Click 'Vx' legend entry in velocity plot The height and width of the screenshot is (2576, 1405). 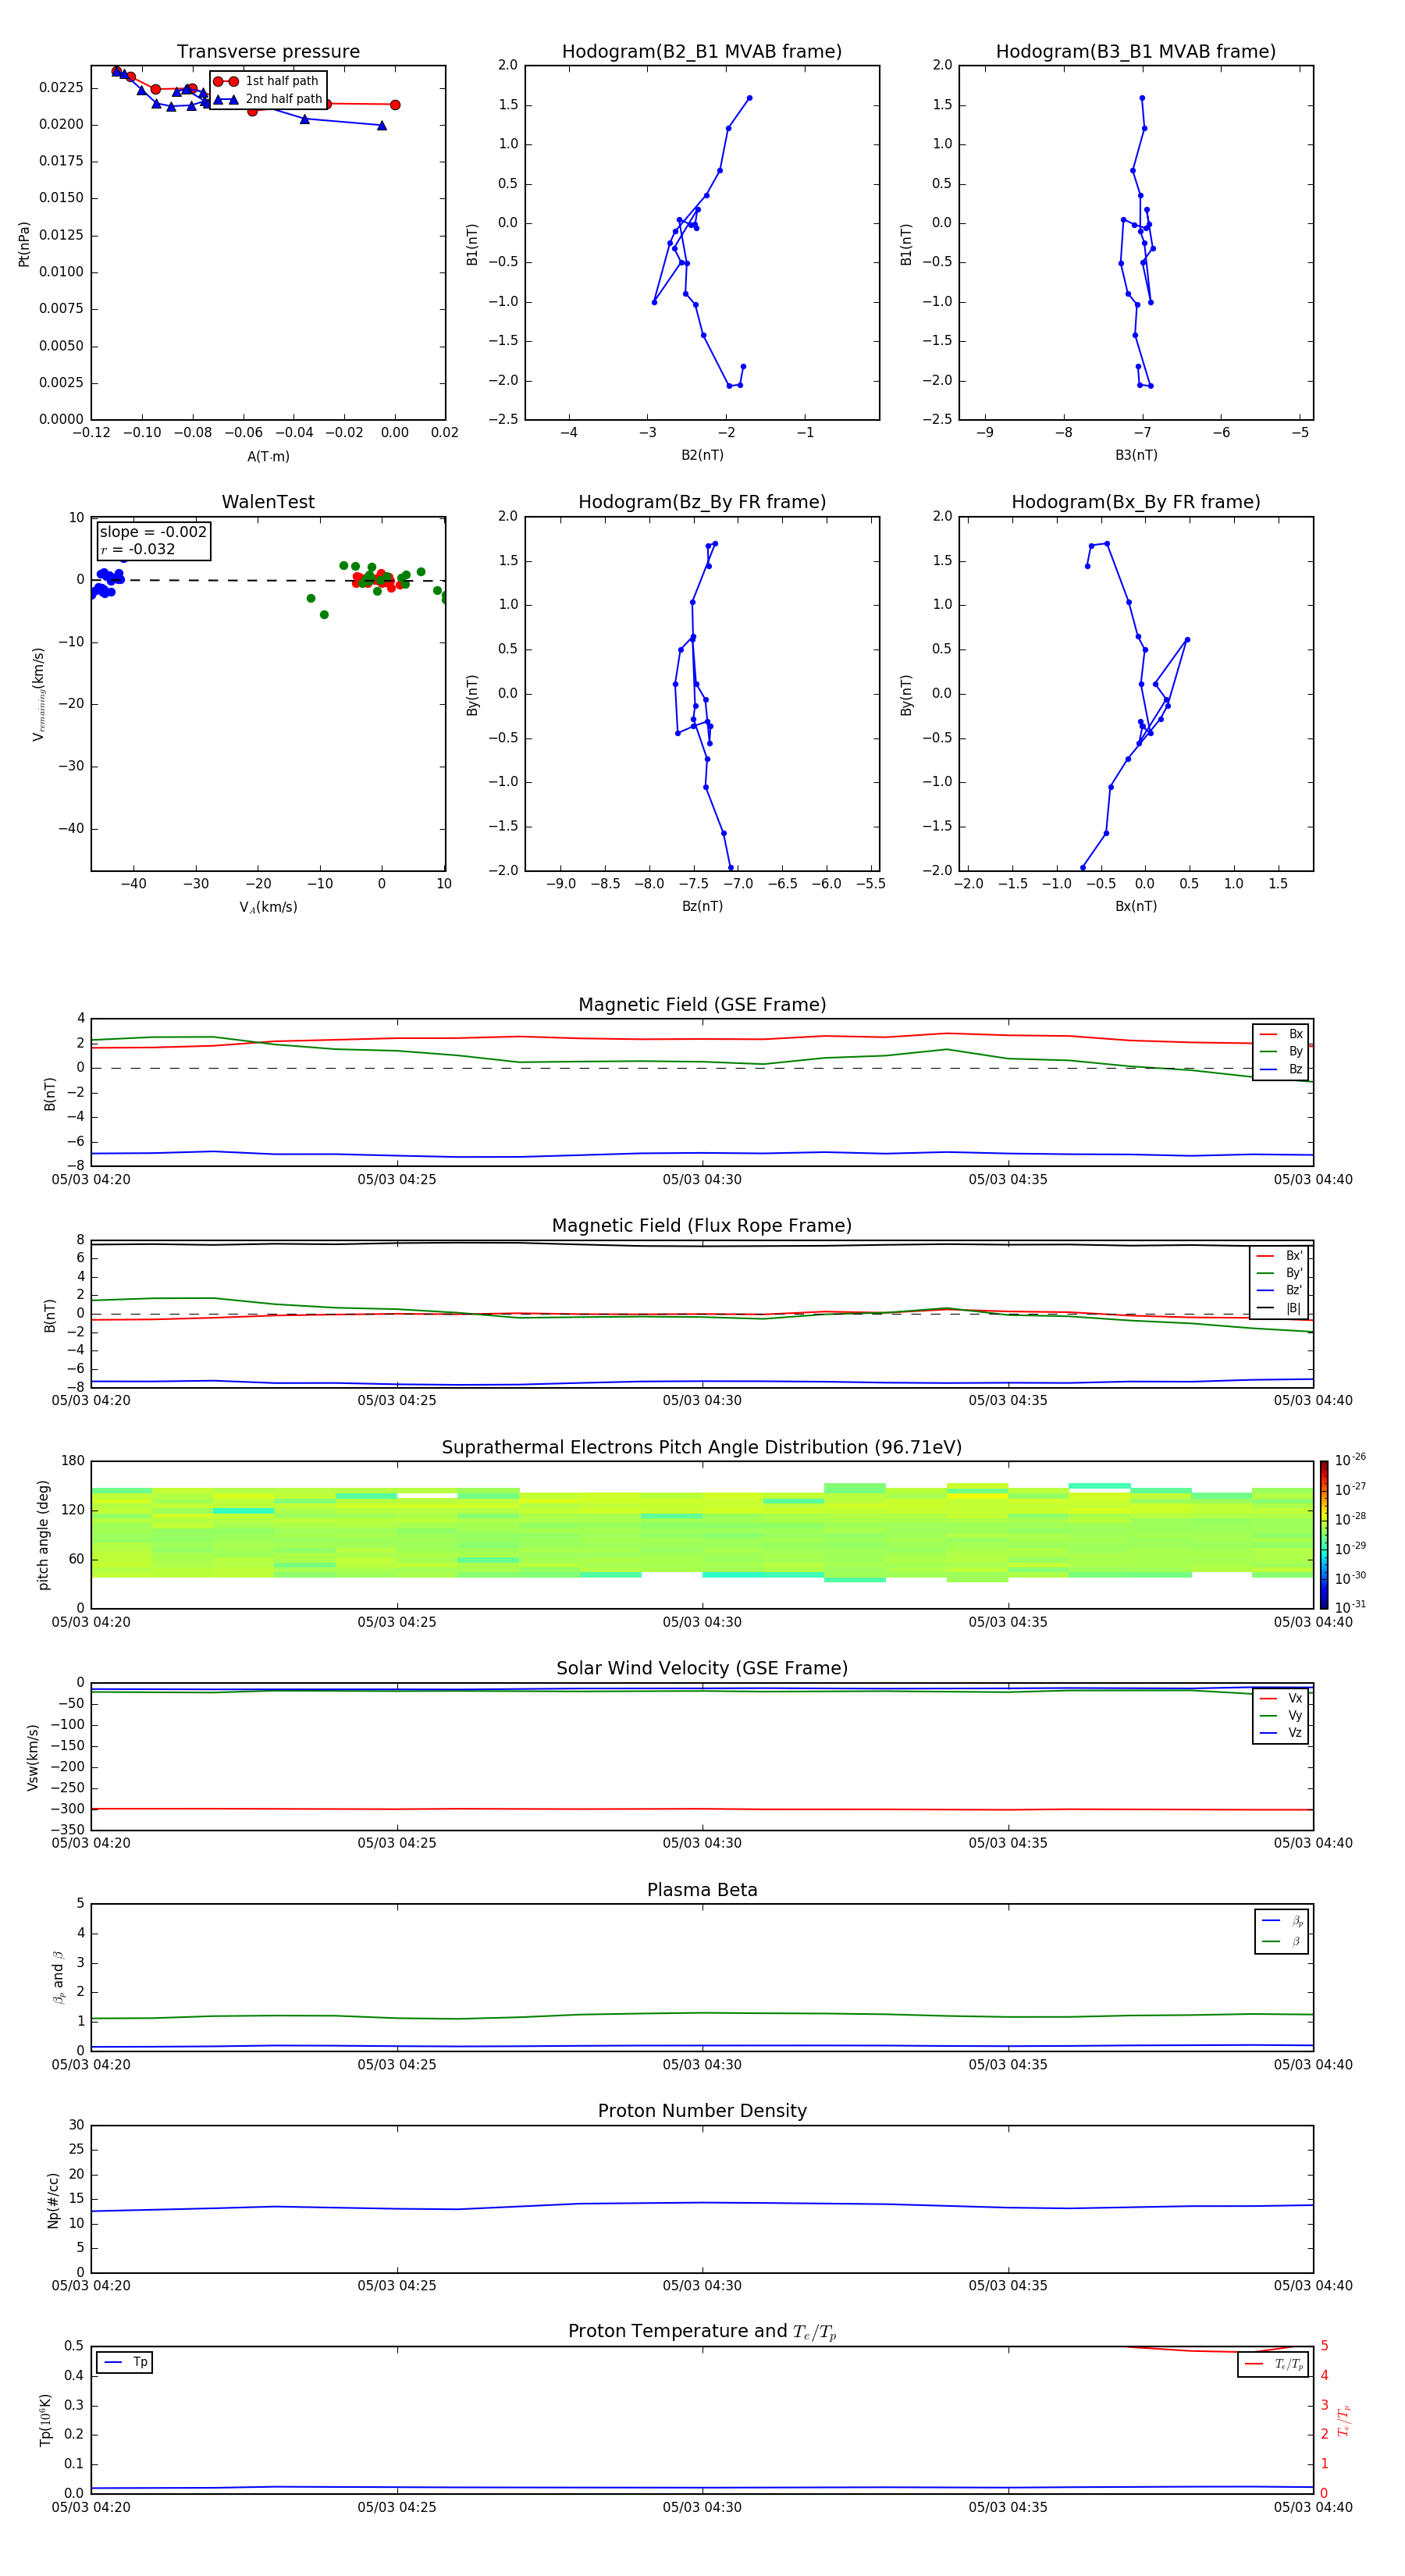(1281, 1699)
